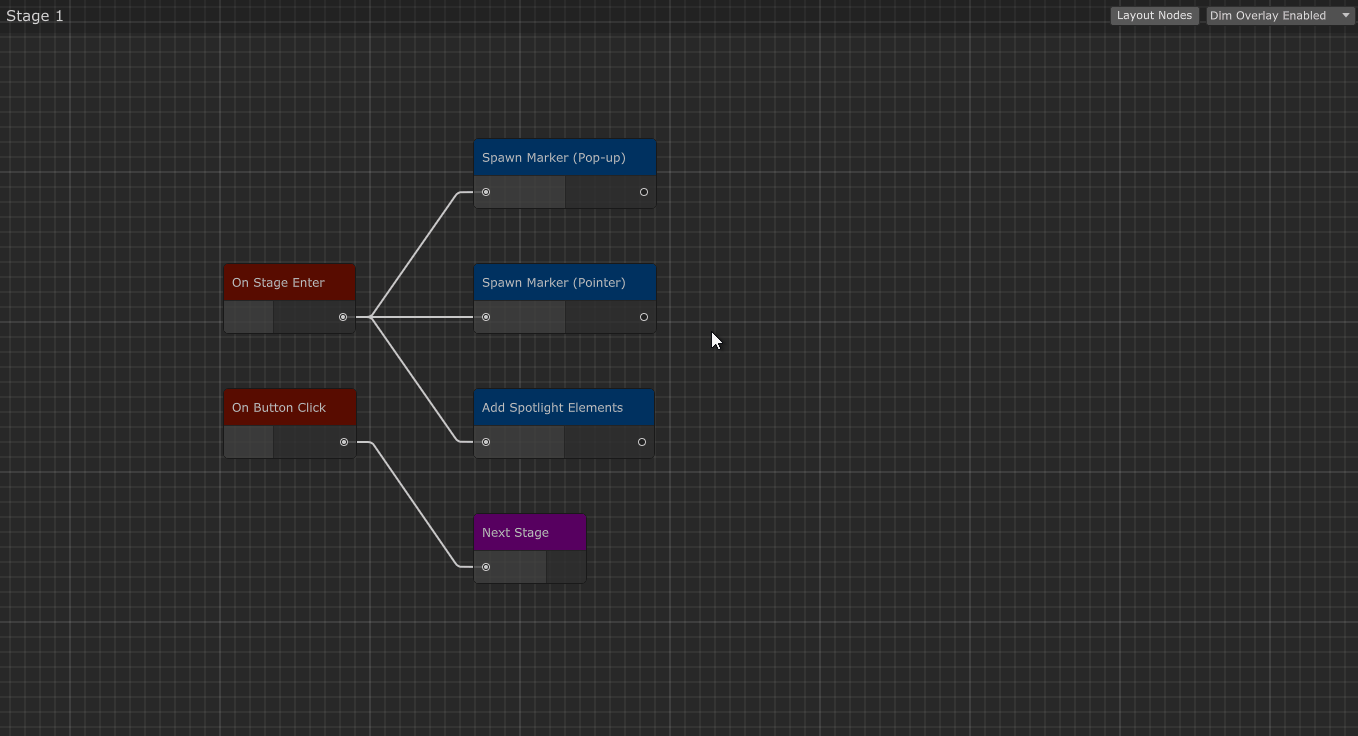
Task: Click output port of Spawn Marker (Pointer)
Action: coord(644,317)
